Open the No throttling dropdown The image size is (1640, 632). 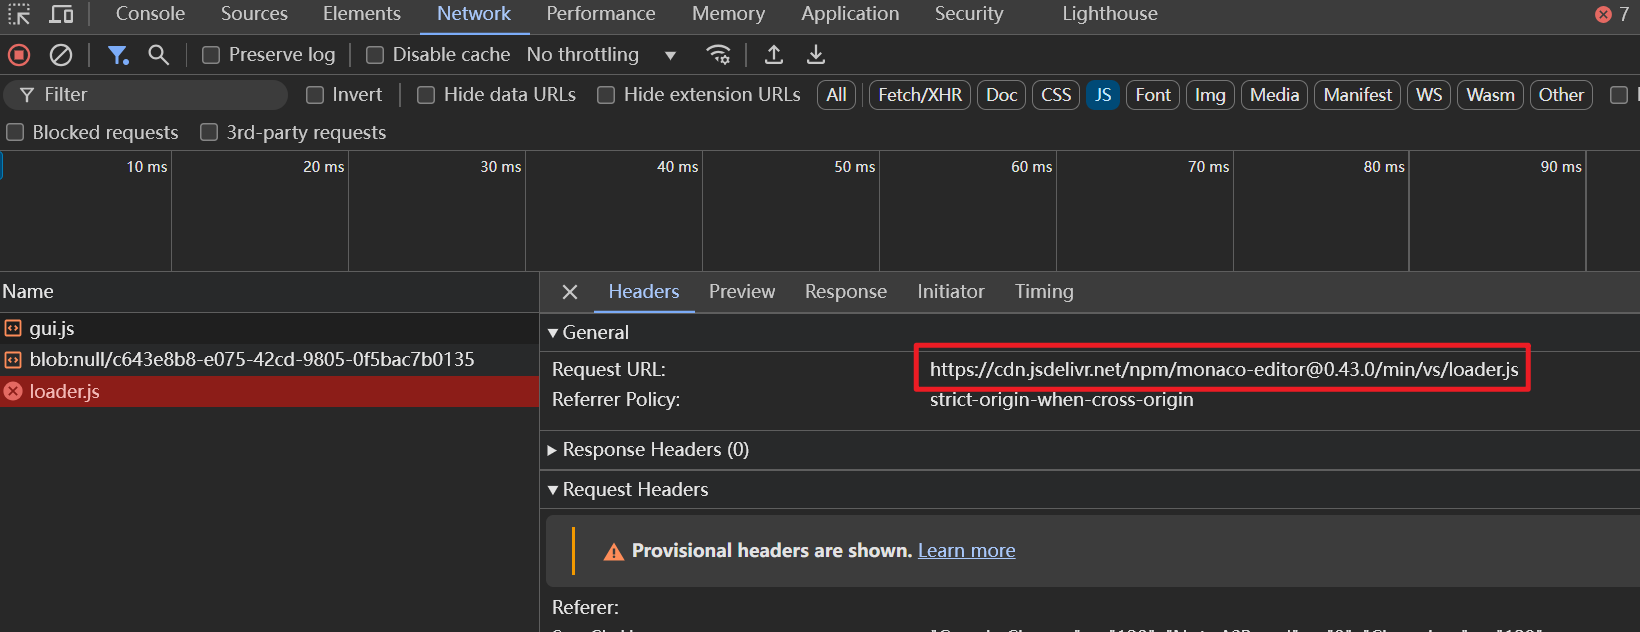[x=602, y=55]
